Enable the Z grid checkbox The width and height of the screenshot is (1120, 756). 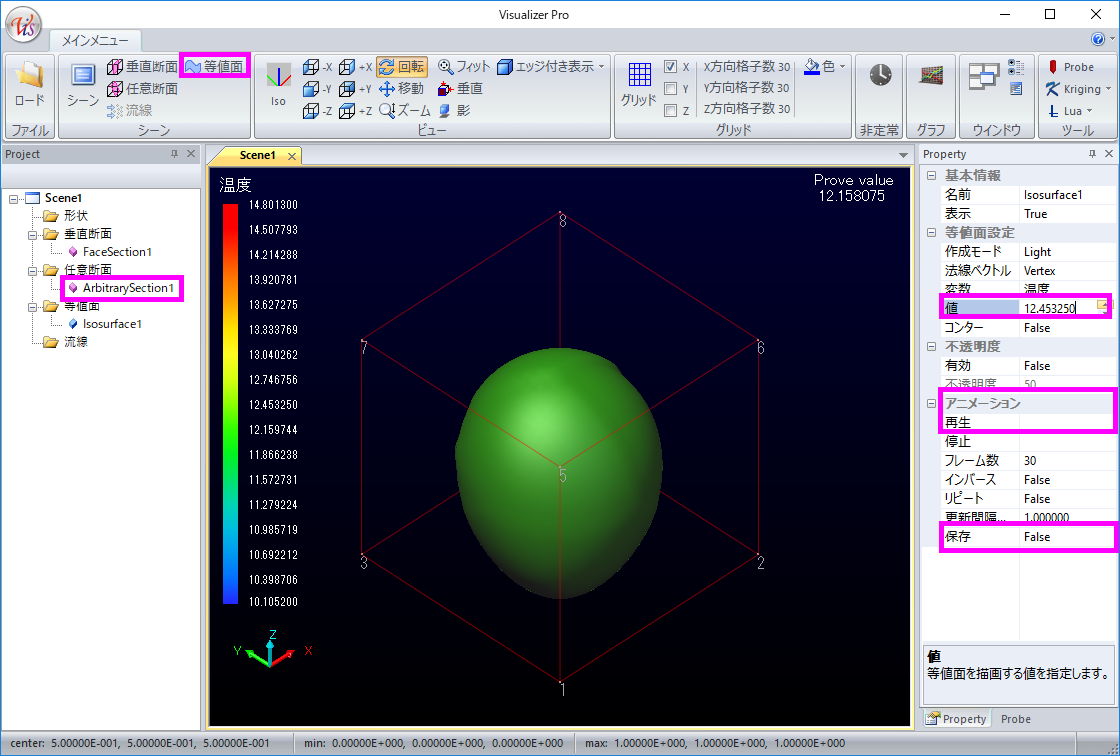click(x=671, y=110)
